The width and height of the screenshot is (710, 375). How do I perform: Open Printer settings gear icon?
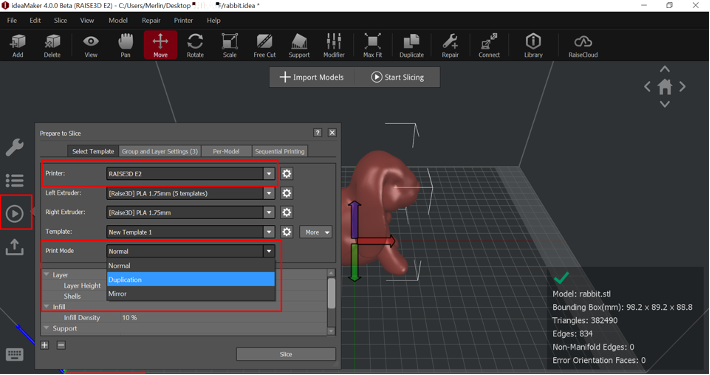(287, 173)
